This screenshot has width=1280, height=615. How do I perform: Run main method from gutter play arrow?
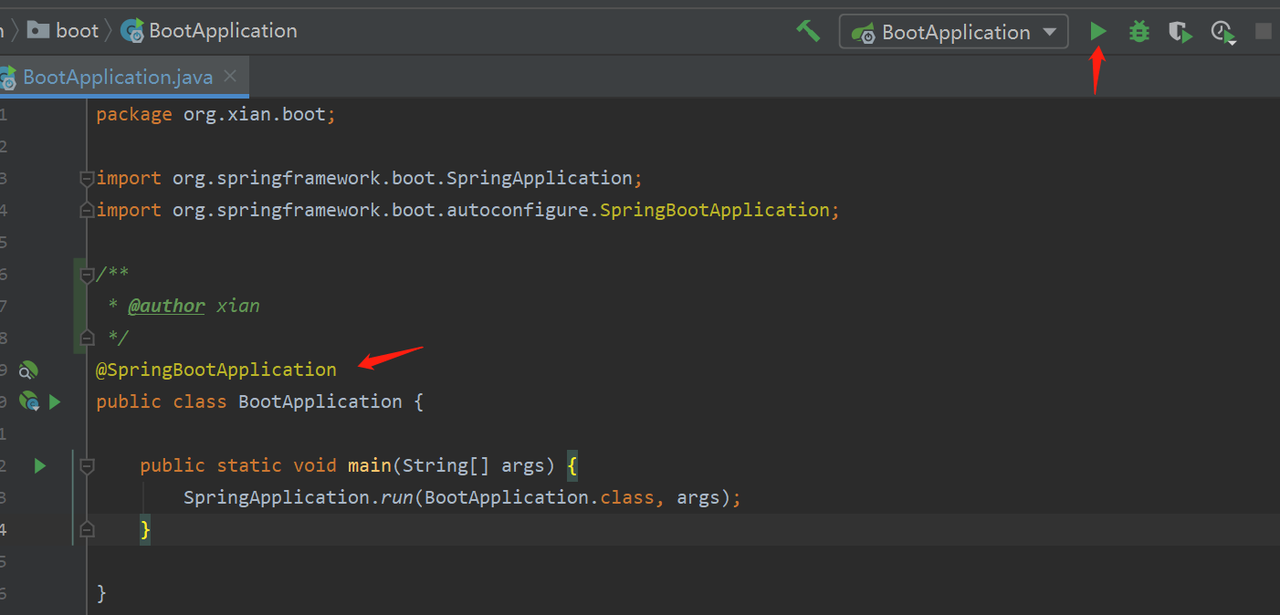[40, 465]
